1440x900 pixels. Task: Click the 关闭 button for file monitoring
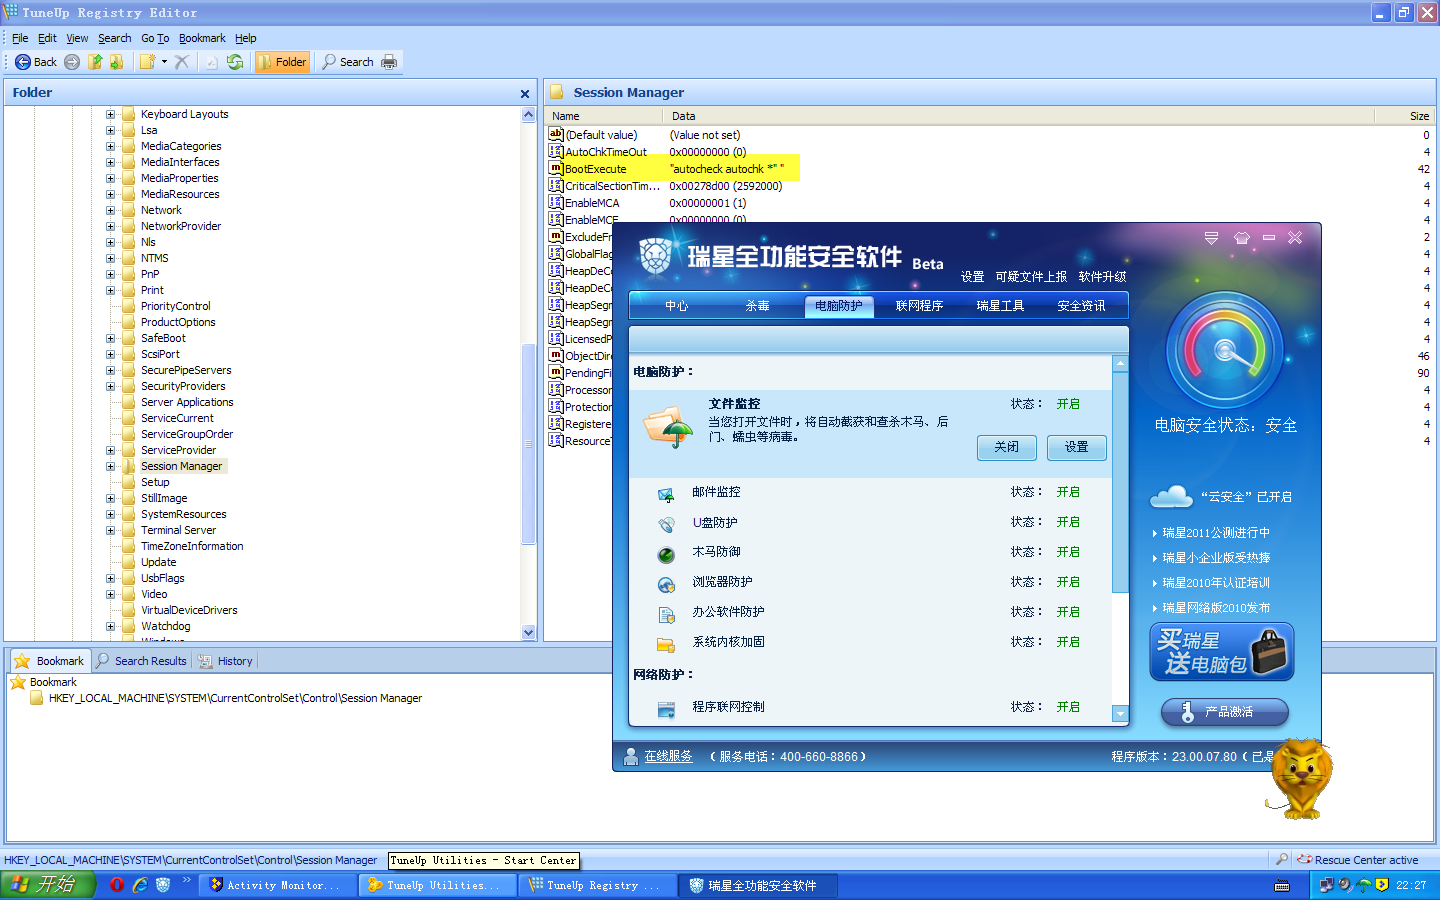1007,447
